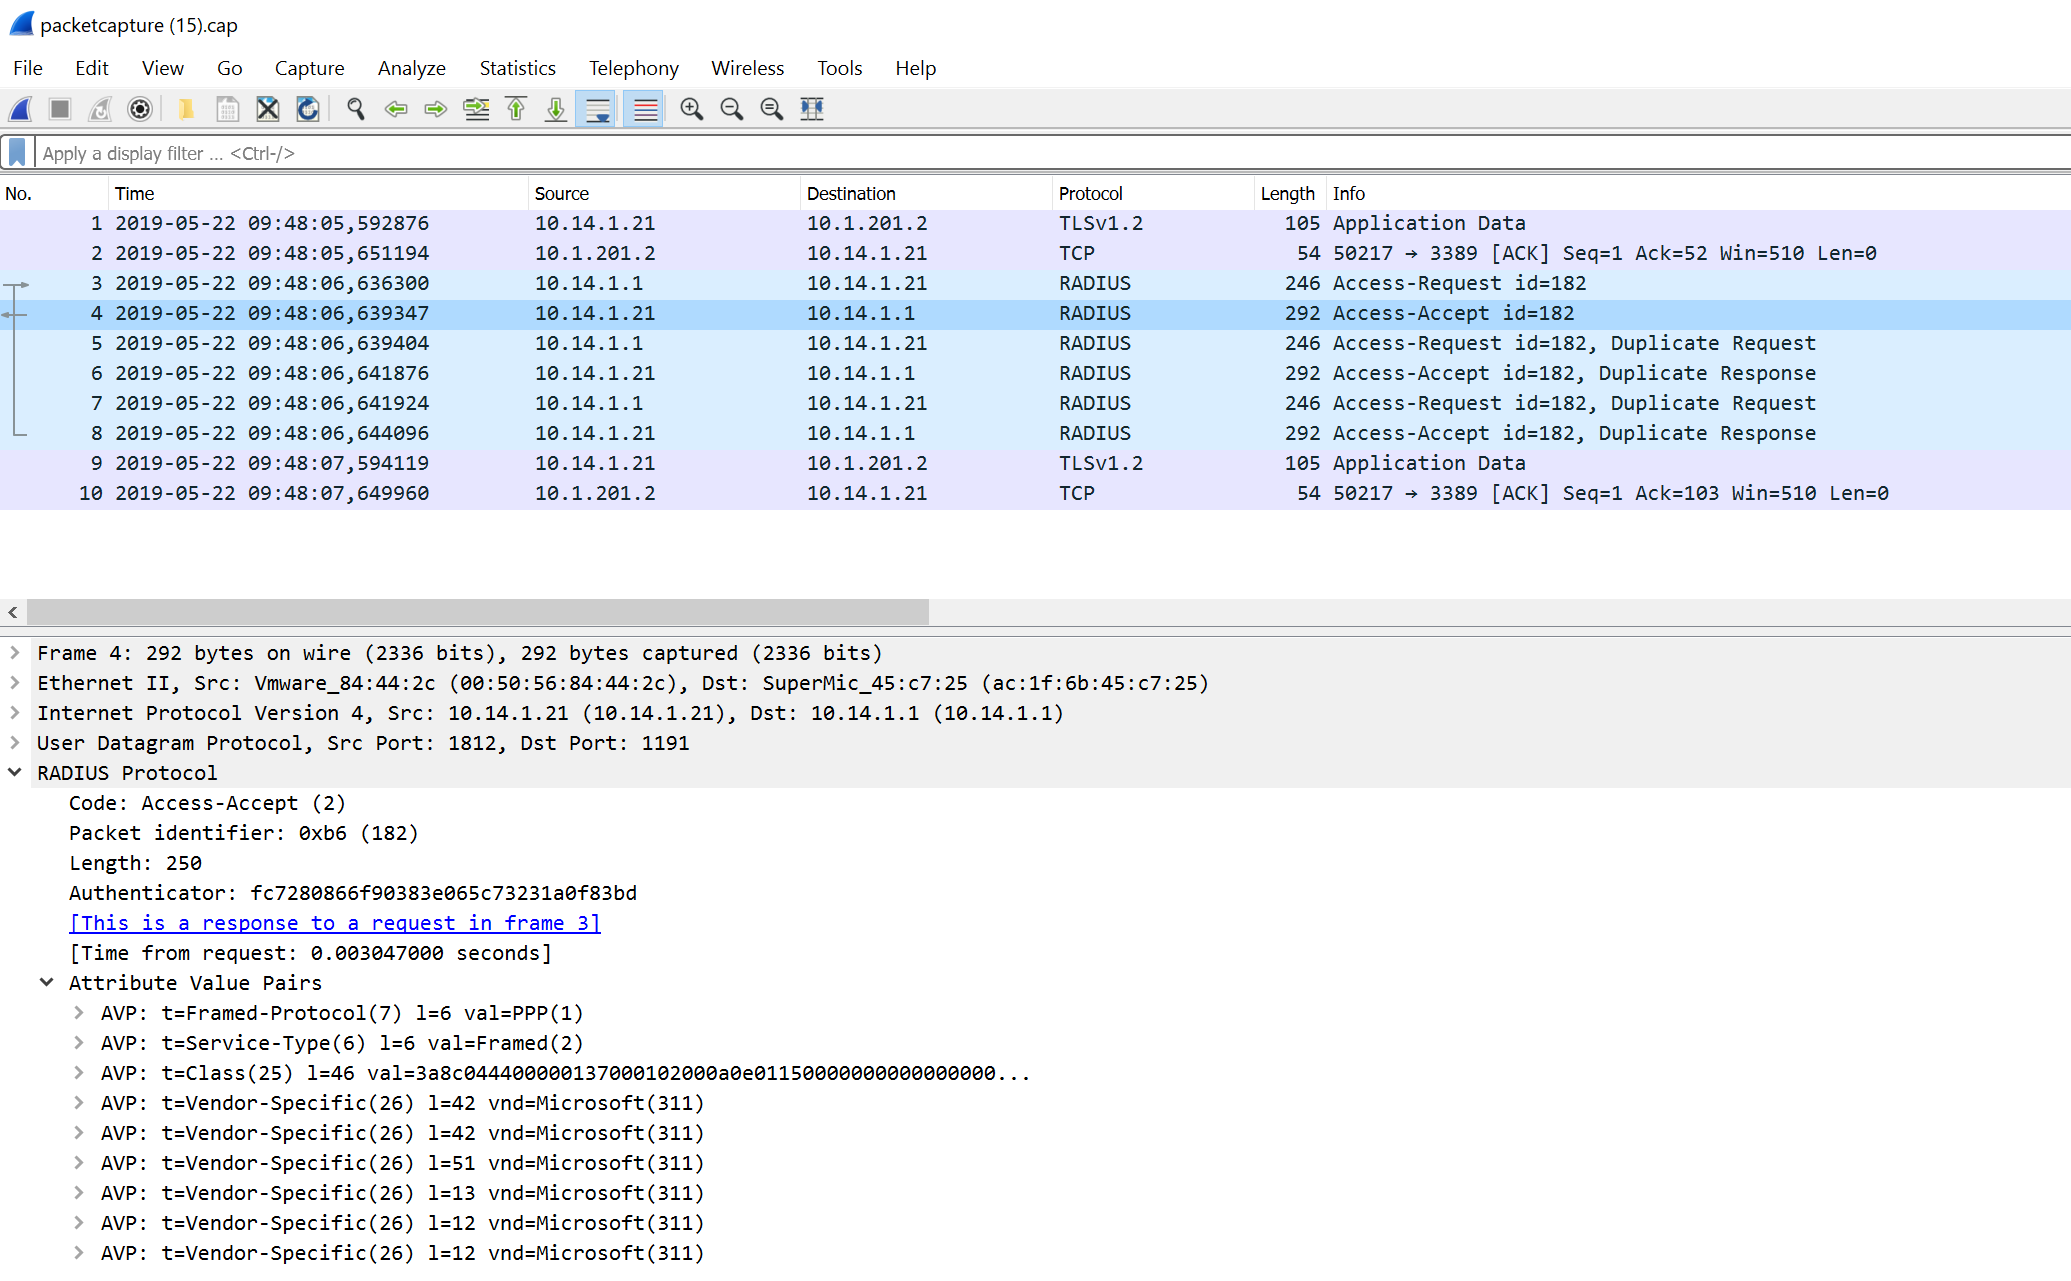2071x1281 pixels.
Task: Expand the Ethernet II tree node
Action: coord(15,683)
